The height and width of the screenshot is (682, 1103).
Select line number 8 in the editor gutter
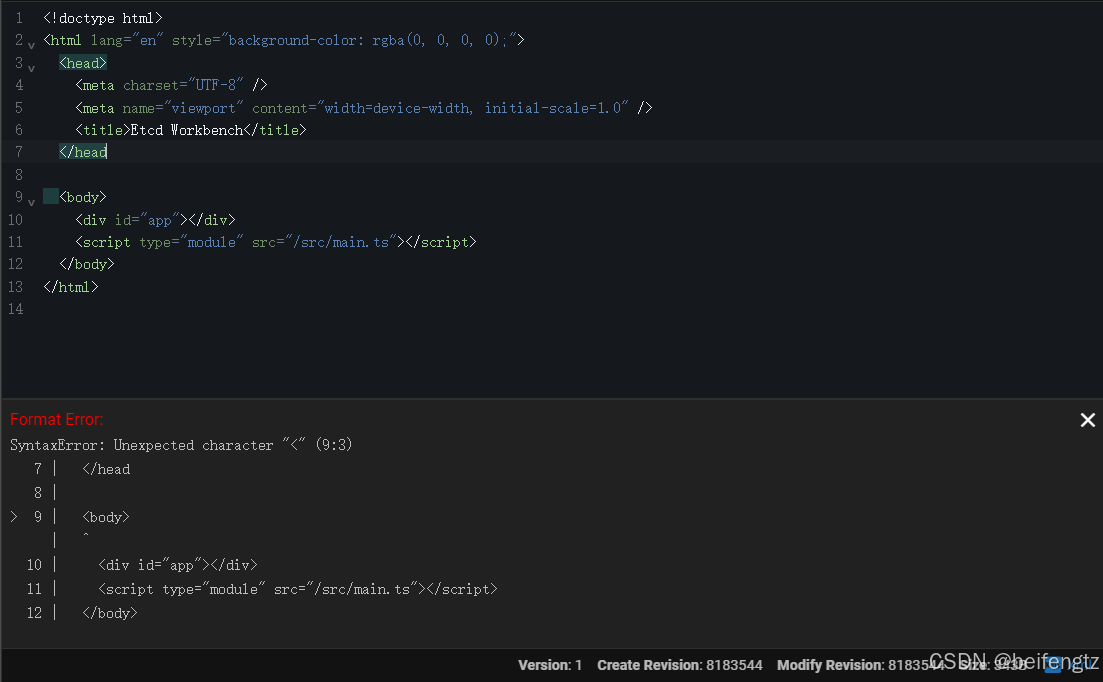[x=19, y=174]
